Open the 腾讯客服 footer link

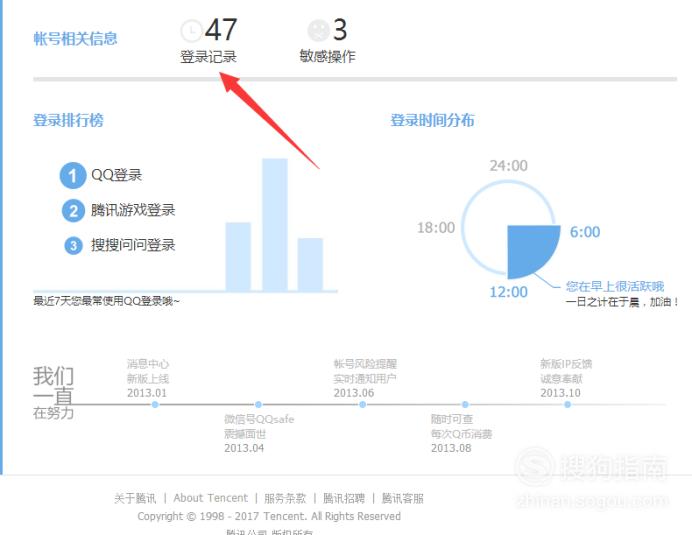click(x=402, y=498)
